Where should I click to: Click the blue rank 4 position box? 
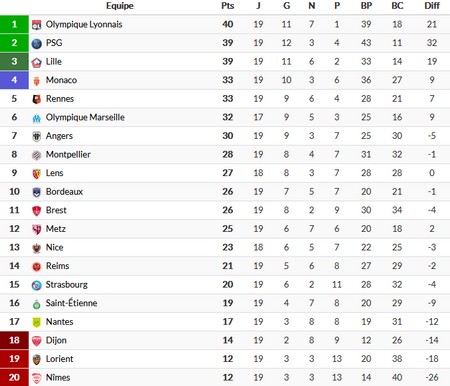(x=14, y=80)
